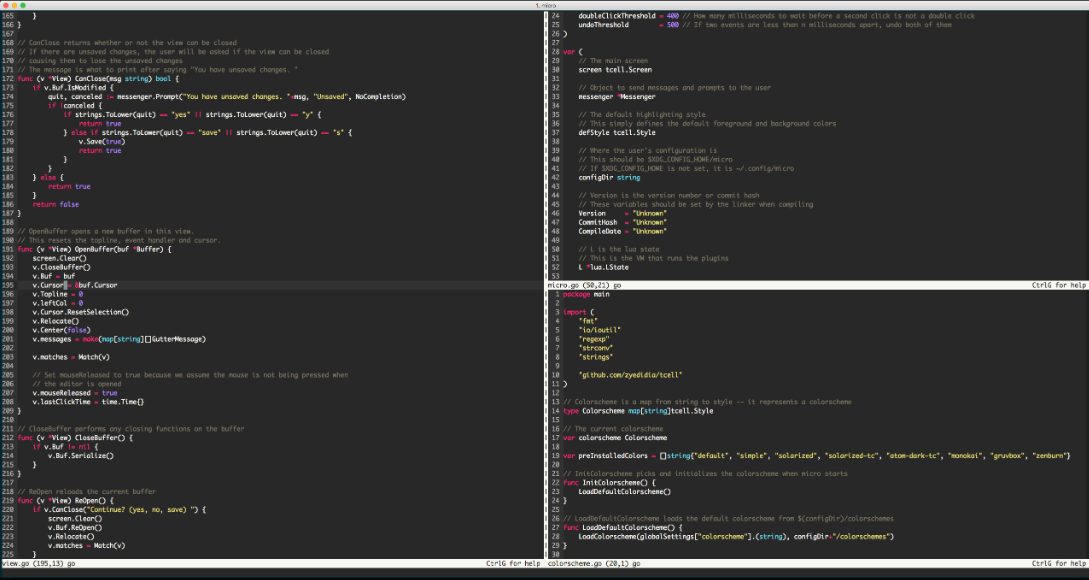Place cursor on 'package main' line
The height and width of the screenshot is (580, 1089).
(586, 294)
